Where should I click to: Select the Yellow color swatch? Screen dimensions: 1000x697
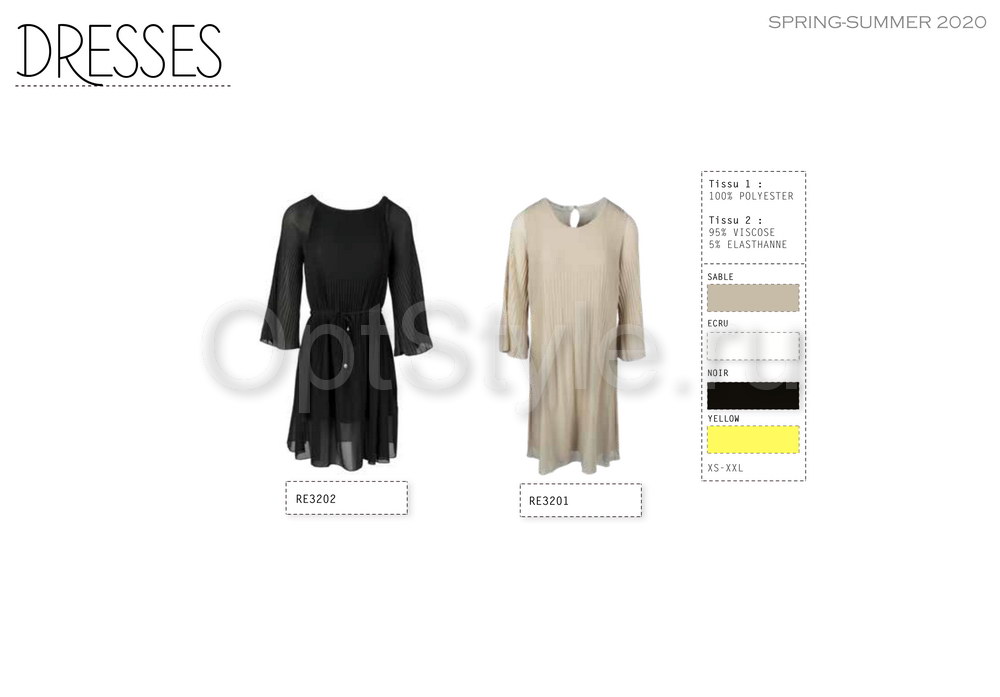(x=753, y=439)
